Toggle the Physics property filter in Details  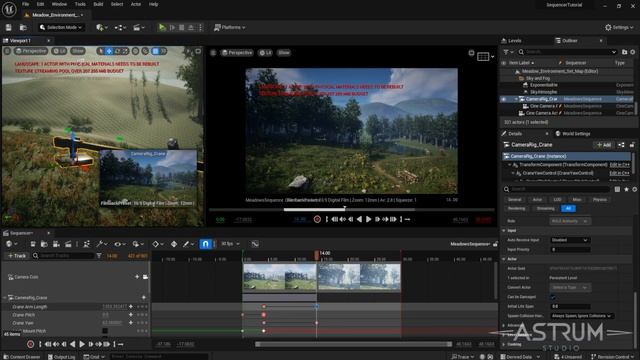coord(600,200)
